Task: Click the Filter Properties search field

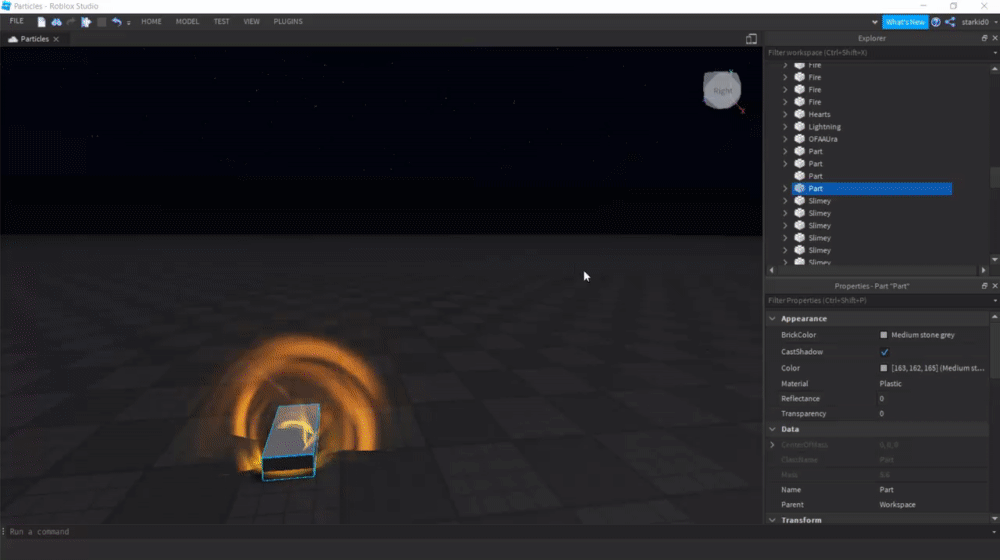Action: coord(878,300)
